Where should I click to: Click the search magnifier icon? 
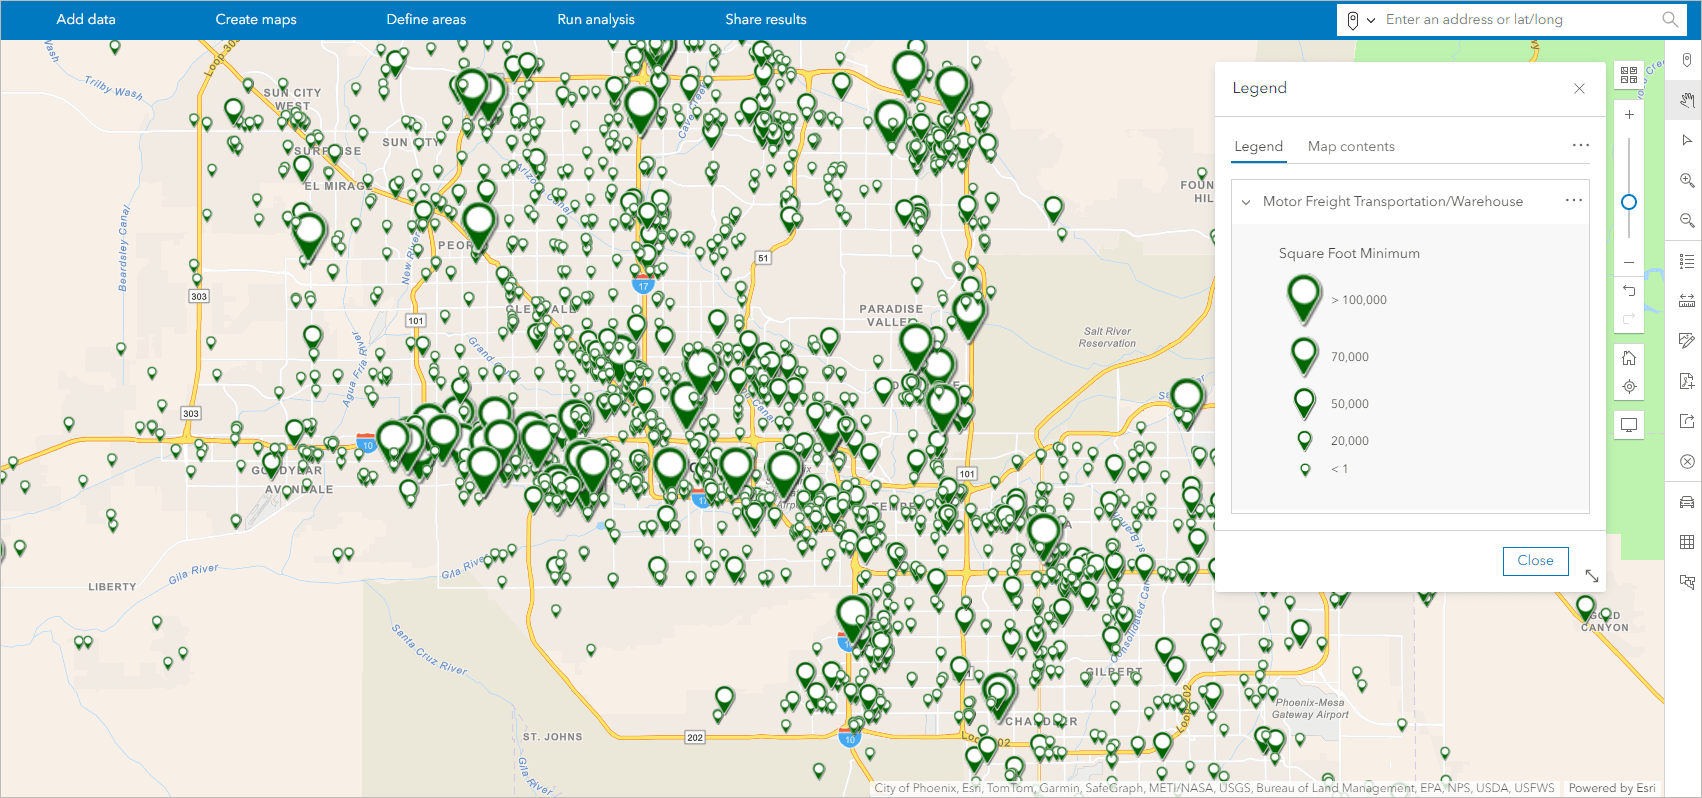1669,19
